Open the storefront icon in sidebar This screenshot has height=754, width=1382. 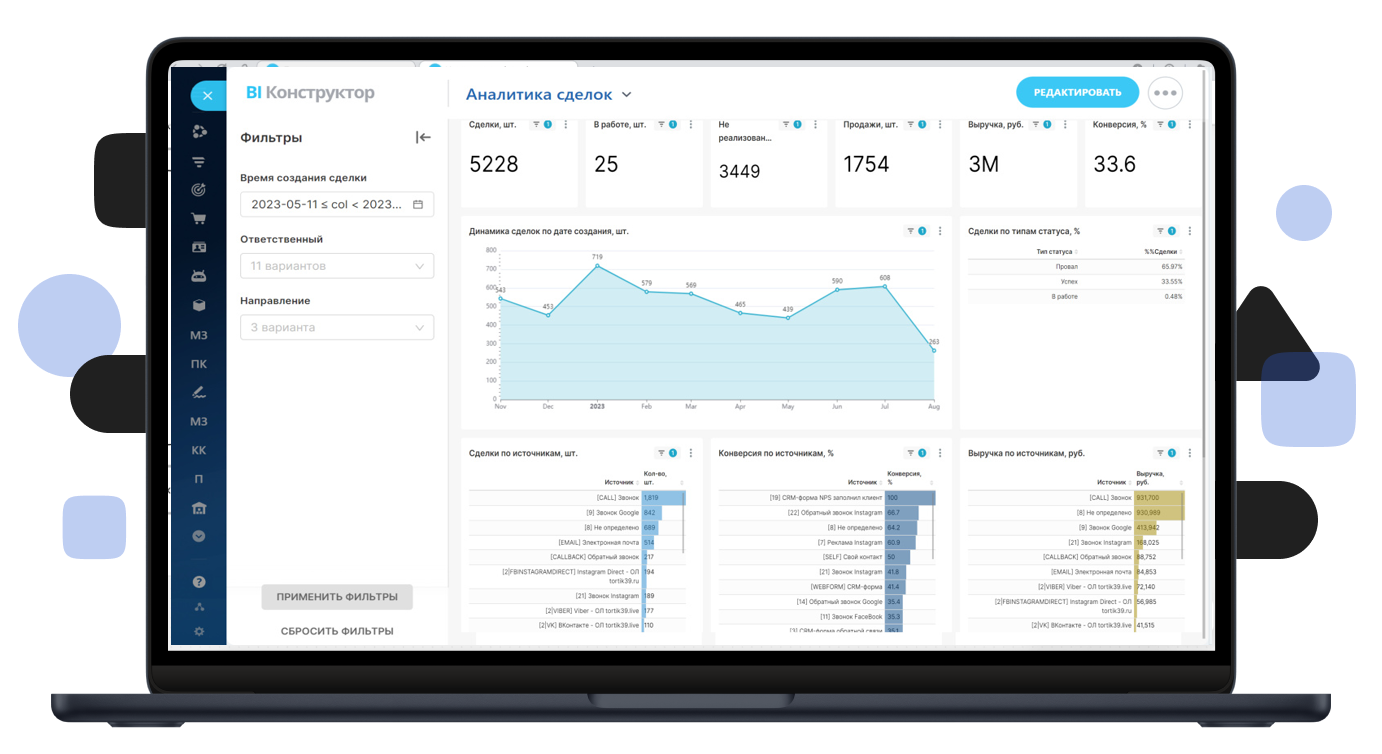(x=199, y=508)
